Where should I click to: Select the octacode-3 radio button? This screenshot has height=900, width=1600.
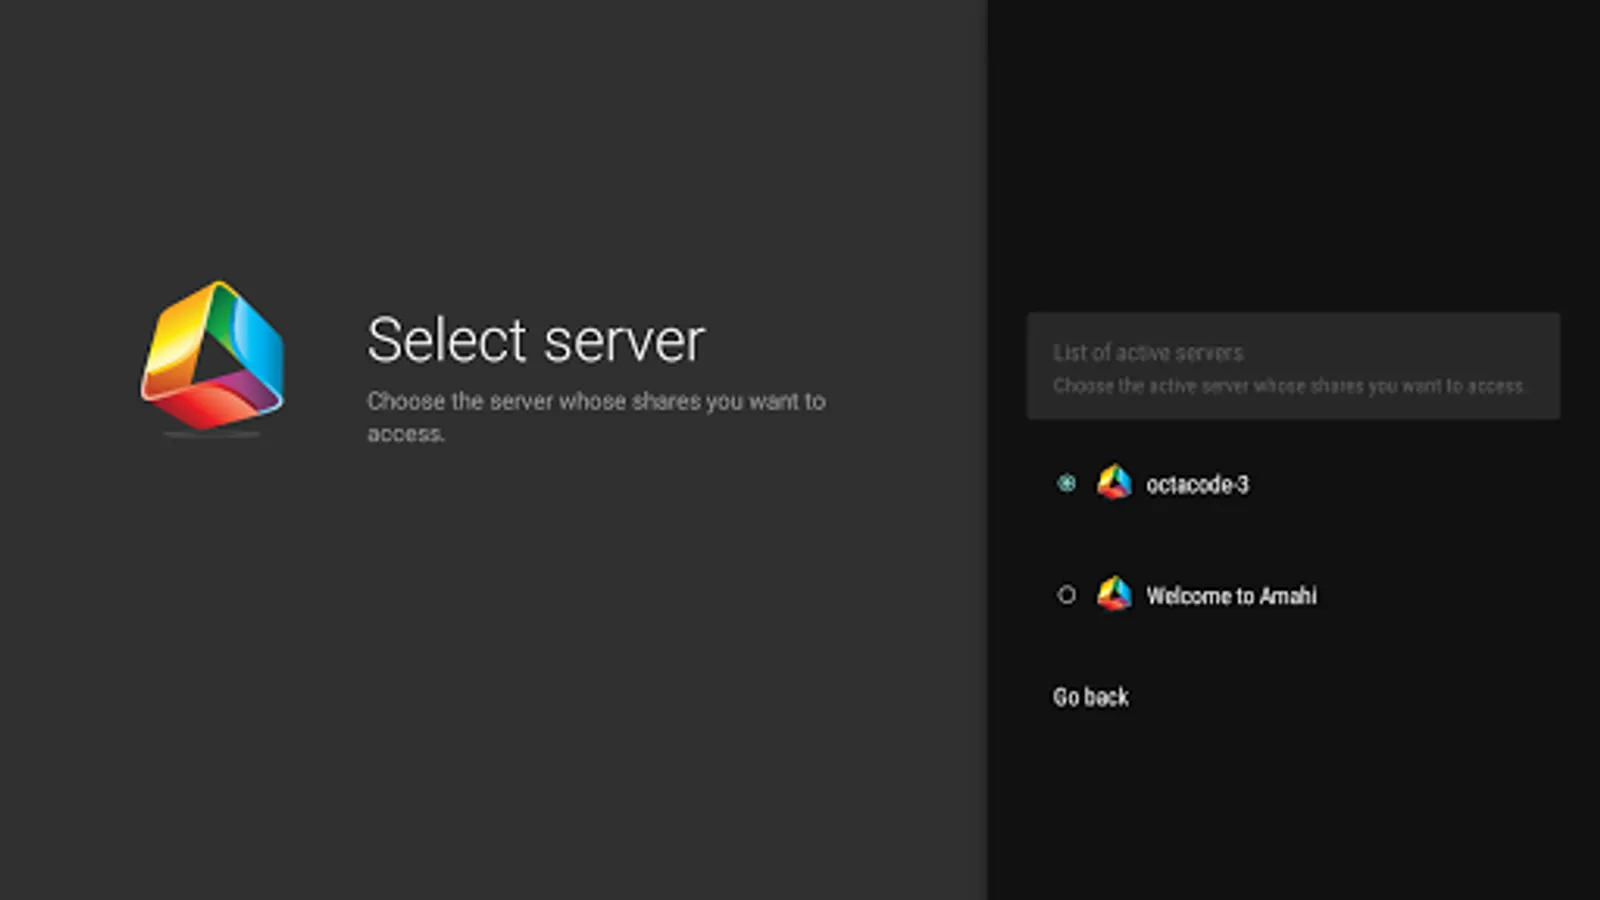1066,484
